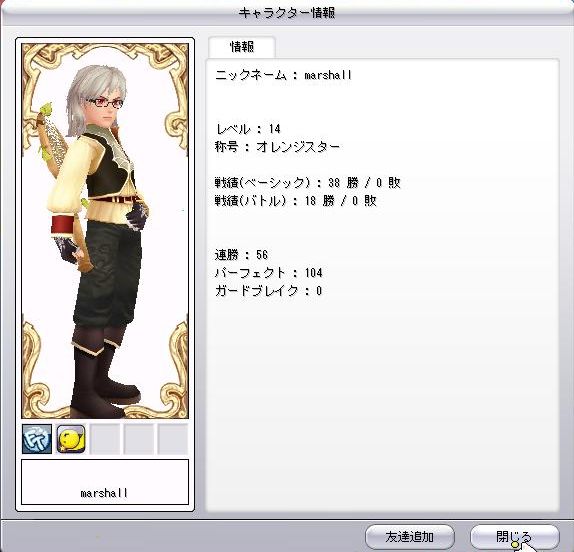Viewport: 574px width, 552px height.
Task: Click the 友達追加 button
Action: coord(410,537)
